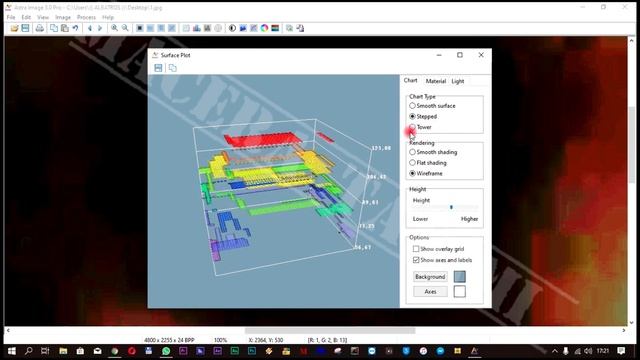Open File Explorer from the taskbar
Screen dimensions: 640x360
point(63,351)
